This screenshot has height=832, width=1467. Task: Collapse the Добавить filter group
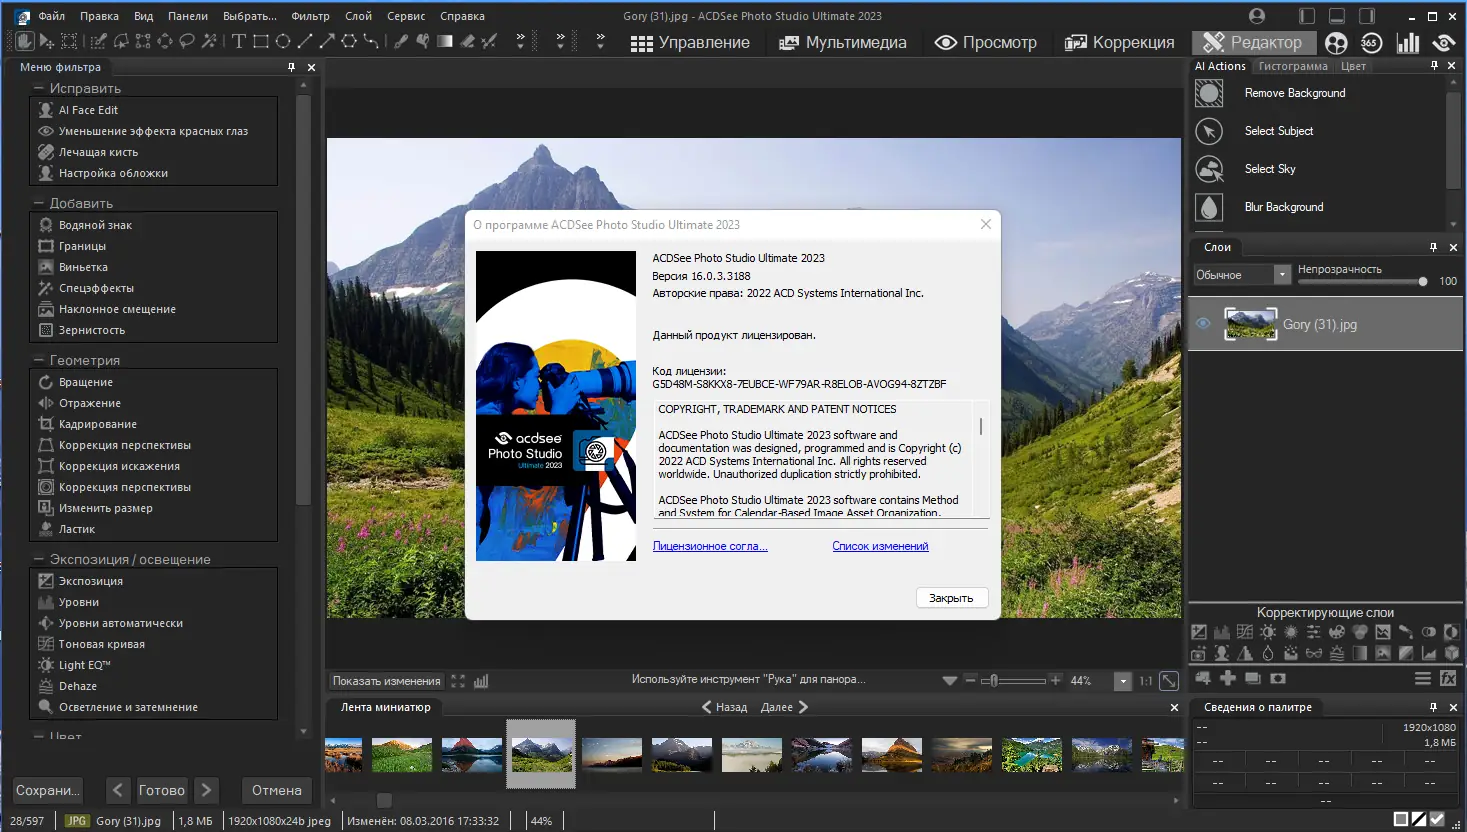[38, 203]
